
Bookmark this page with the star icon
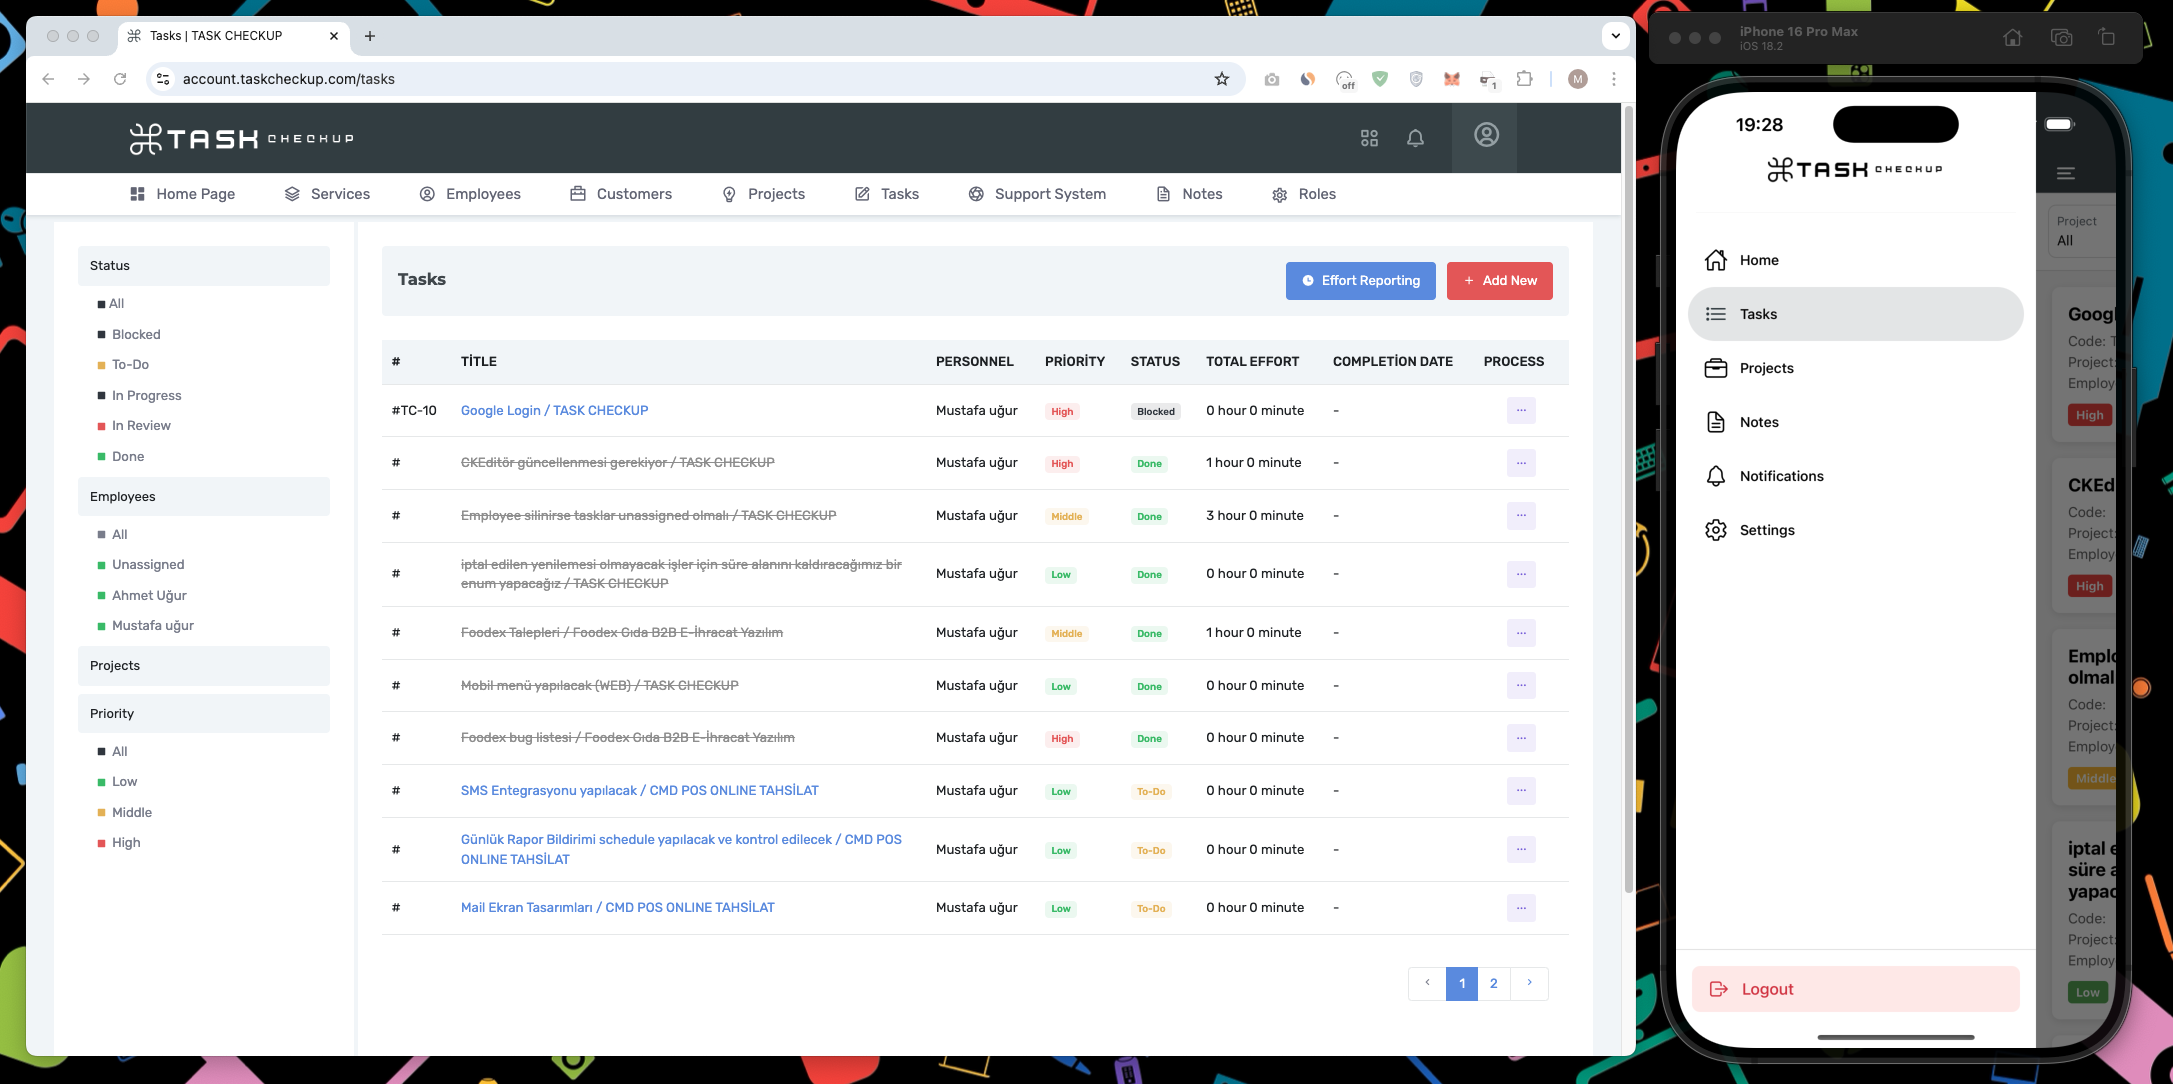click(x=1221, y=79)
